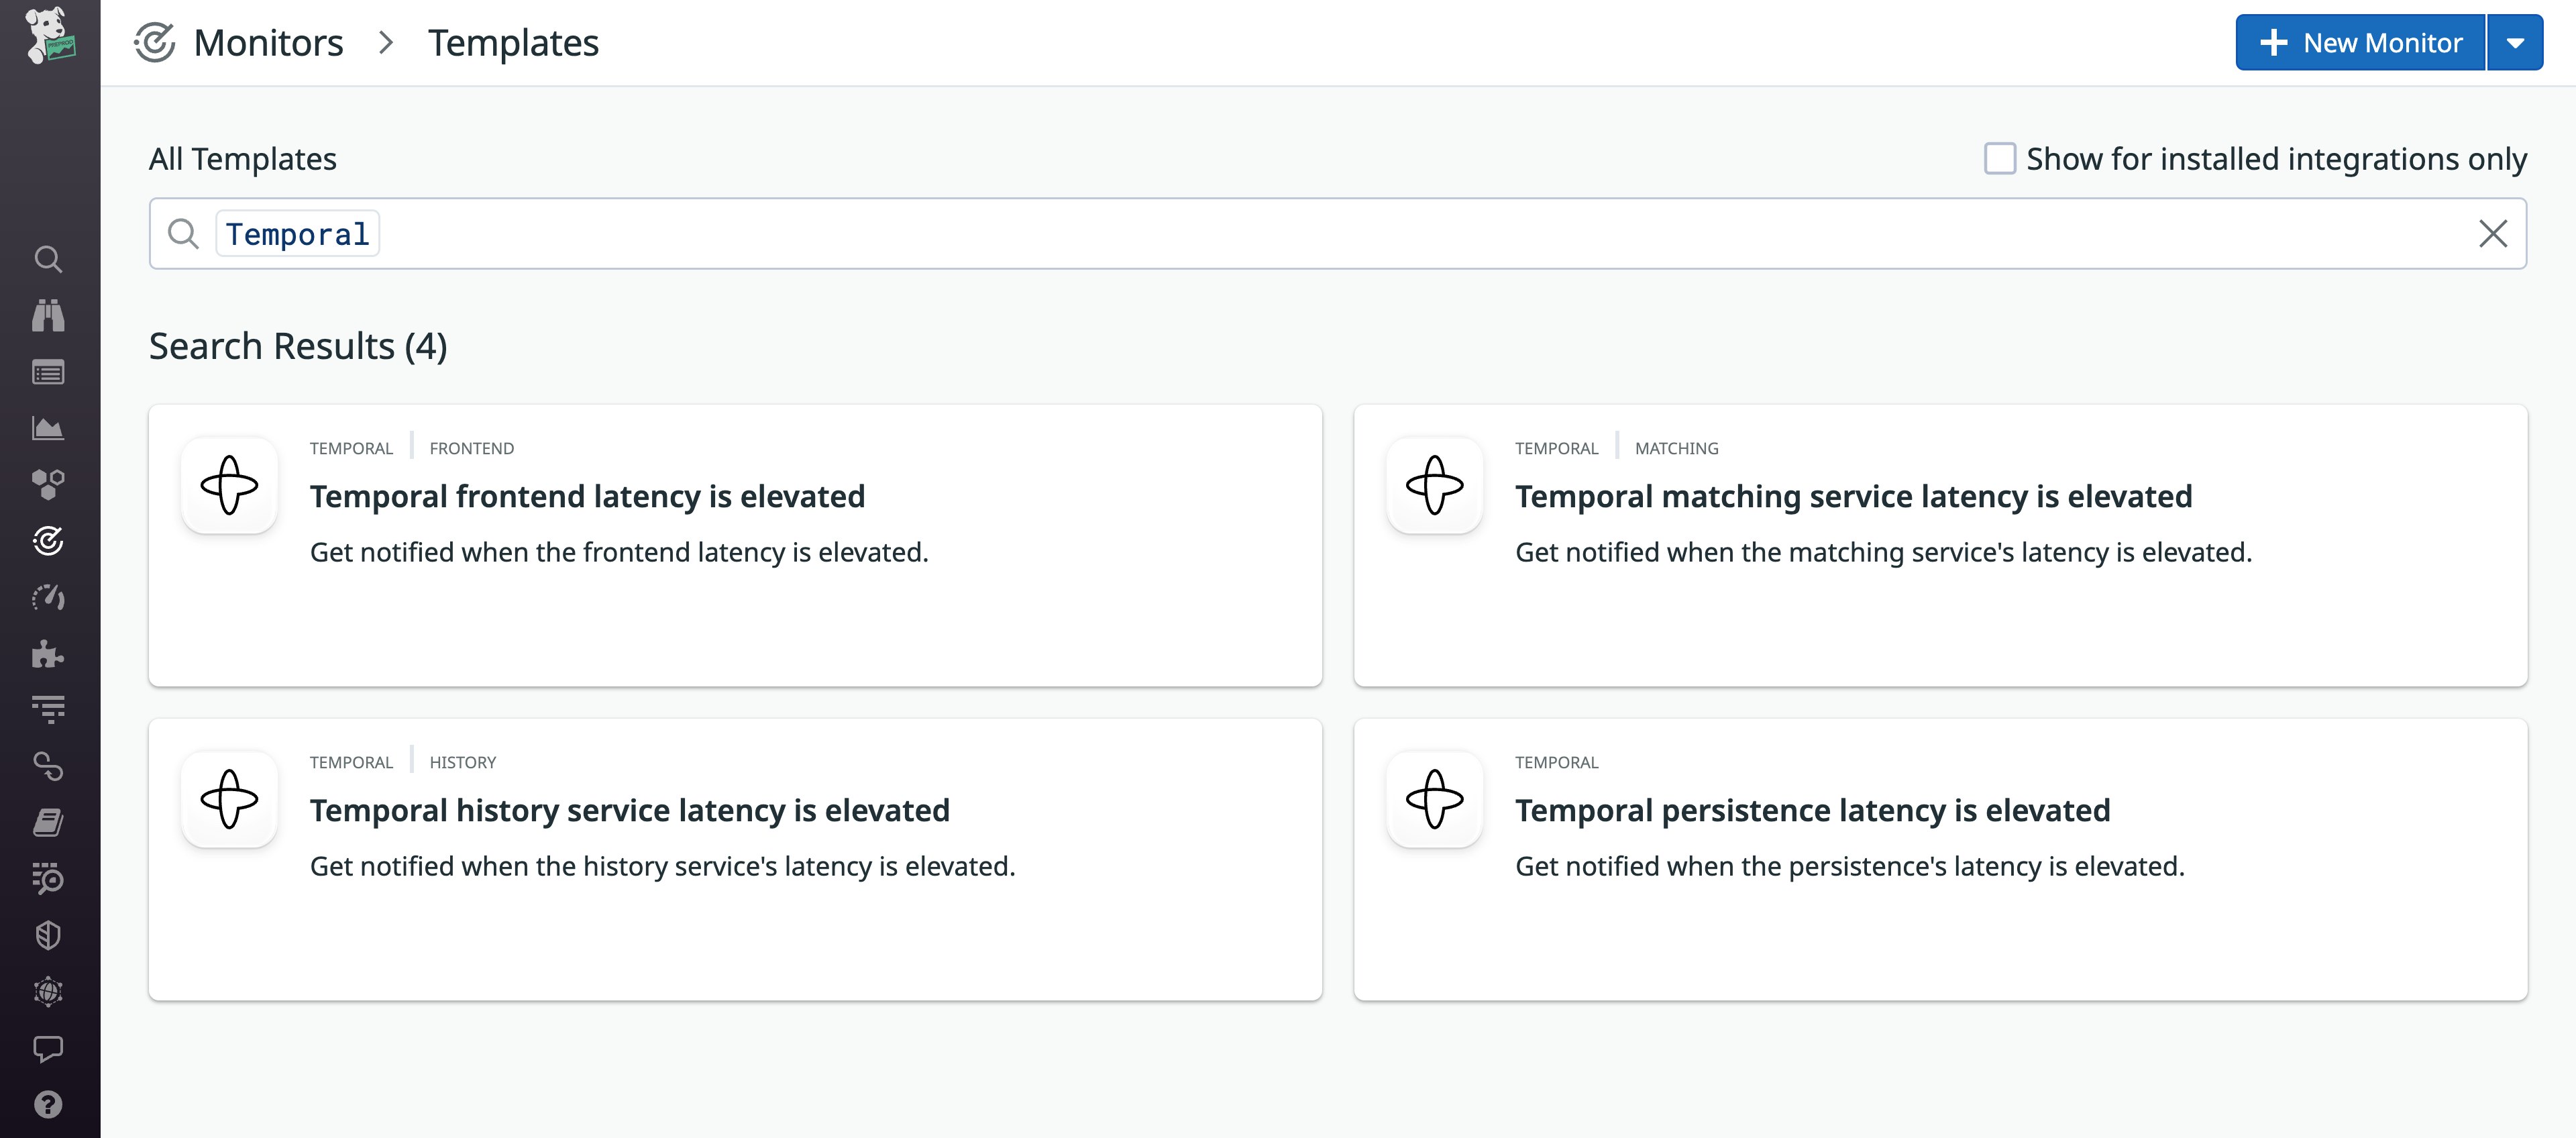Open the Security shield sidebar icon
2576x1138 pixels.
tap(49, 934)
